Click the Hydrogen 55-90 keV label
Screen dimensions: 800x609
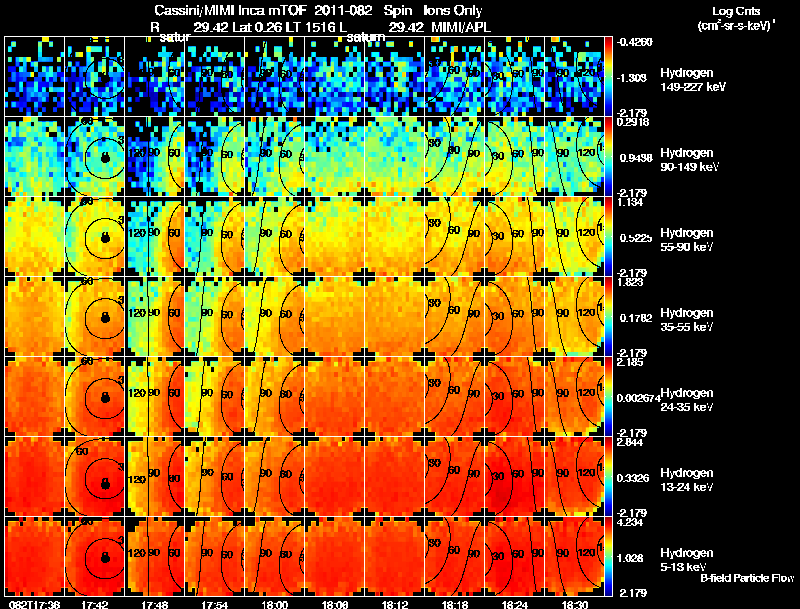[687, 240]
